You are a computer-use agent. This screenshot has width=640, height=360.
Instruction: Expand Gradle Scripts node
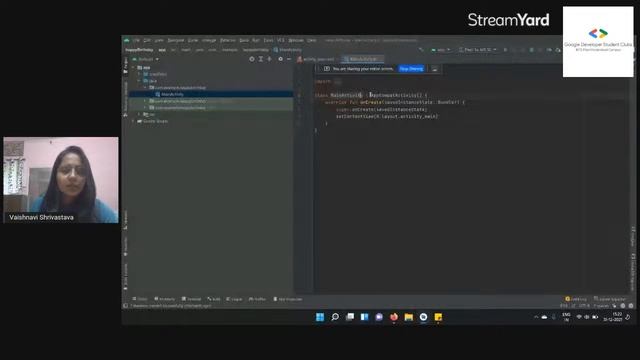tap(134, 121)
